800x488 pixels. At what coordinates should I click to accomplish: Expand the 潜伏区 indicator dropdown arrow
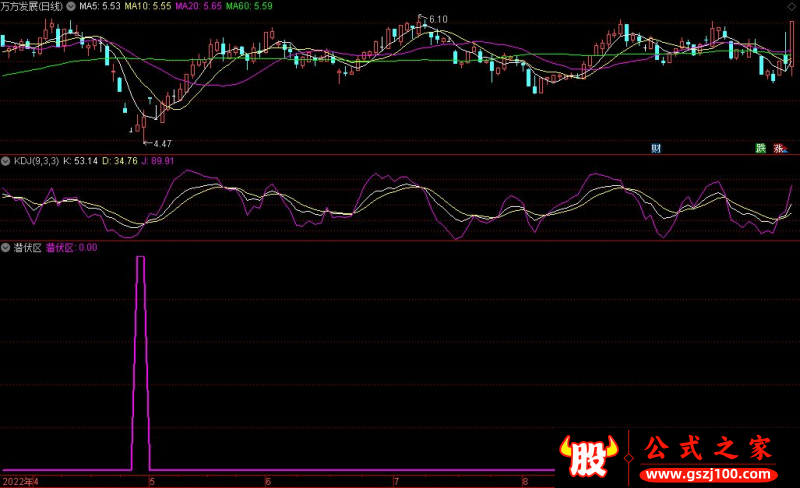6,247
